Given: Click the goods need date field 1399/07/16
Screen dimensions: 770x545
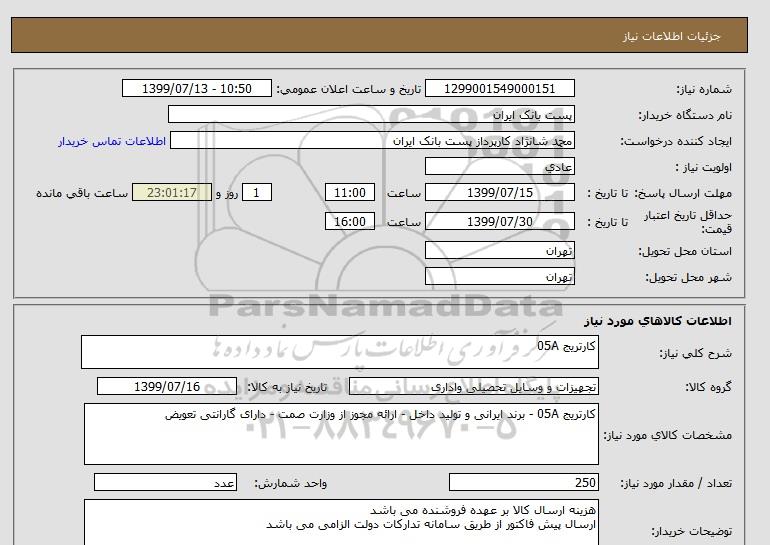Looking at the screenshot, I should pyautogui.click(x=167, y=386).
